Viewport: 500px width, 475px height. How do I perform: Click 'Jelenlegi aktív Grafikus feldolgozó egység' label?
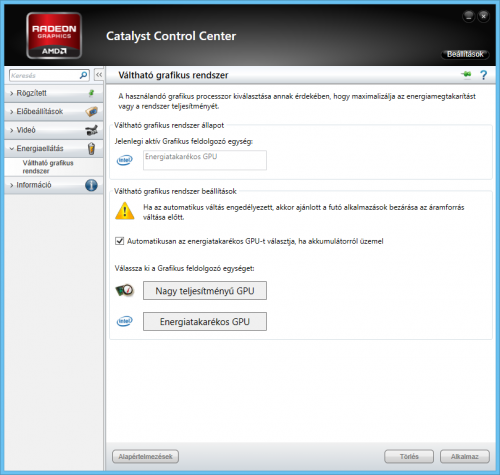(184, 141)
